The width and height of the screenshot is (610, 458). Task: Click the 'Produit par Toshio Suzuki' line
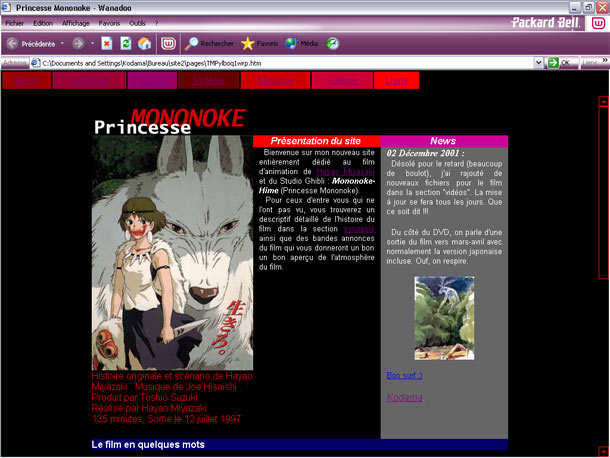click(144, 397)
